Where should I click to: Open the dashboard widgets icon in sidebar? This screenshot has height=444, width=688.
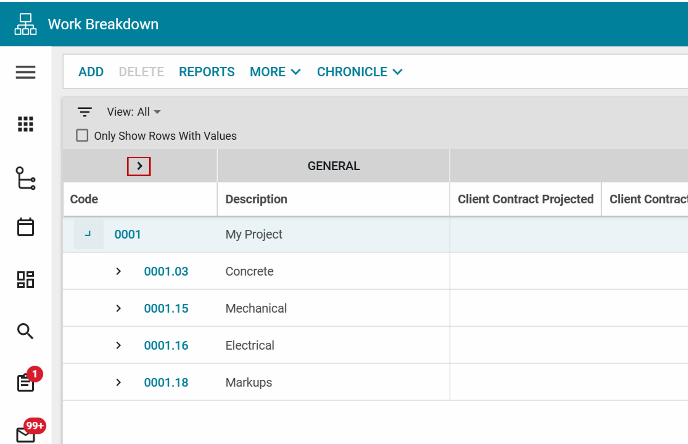(x=25, y=279)
